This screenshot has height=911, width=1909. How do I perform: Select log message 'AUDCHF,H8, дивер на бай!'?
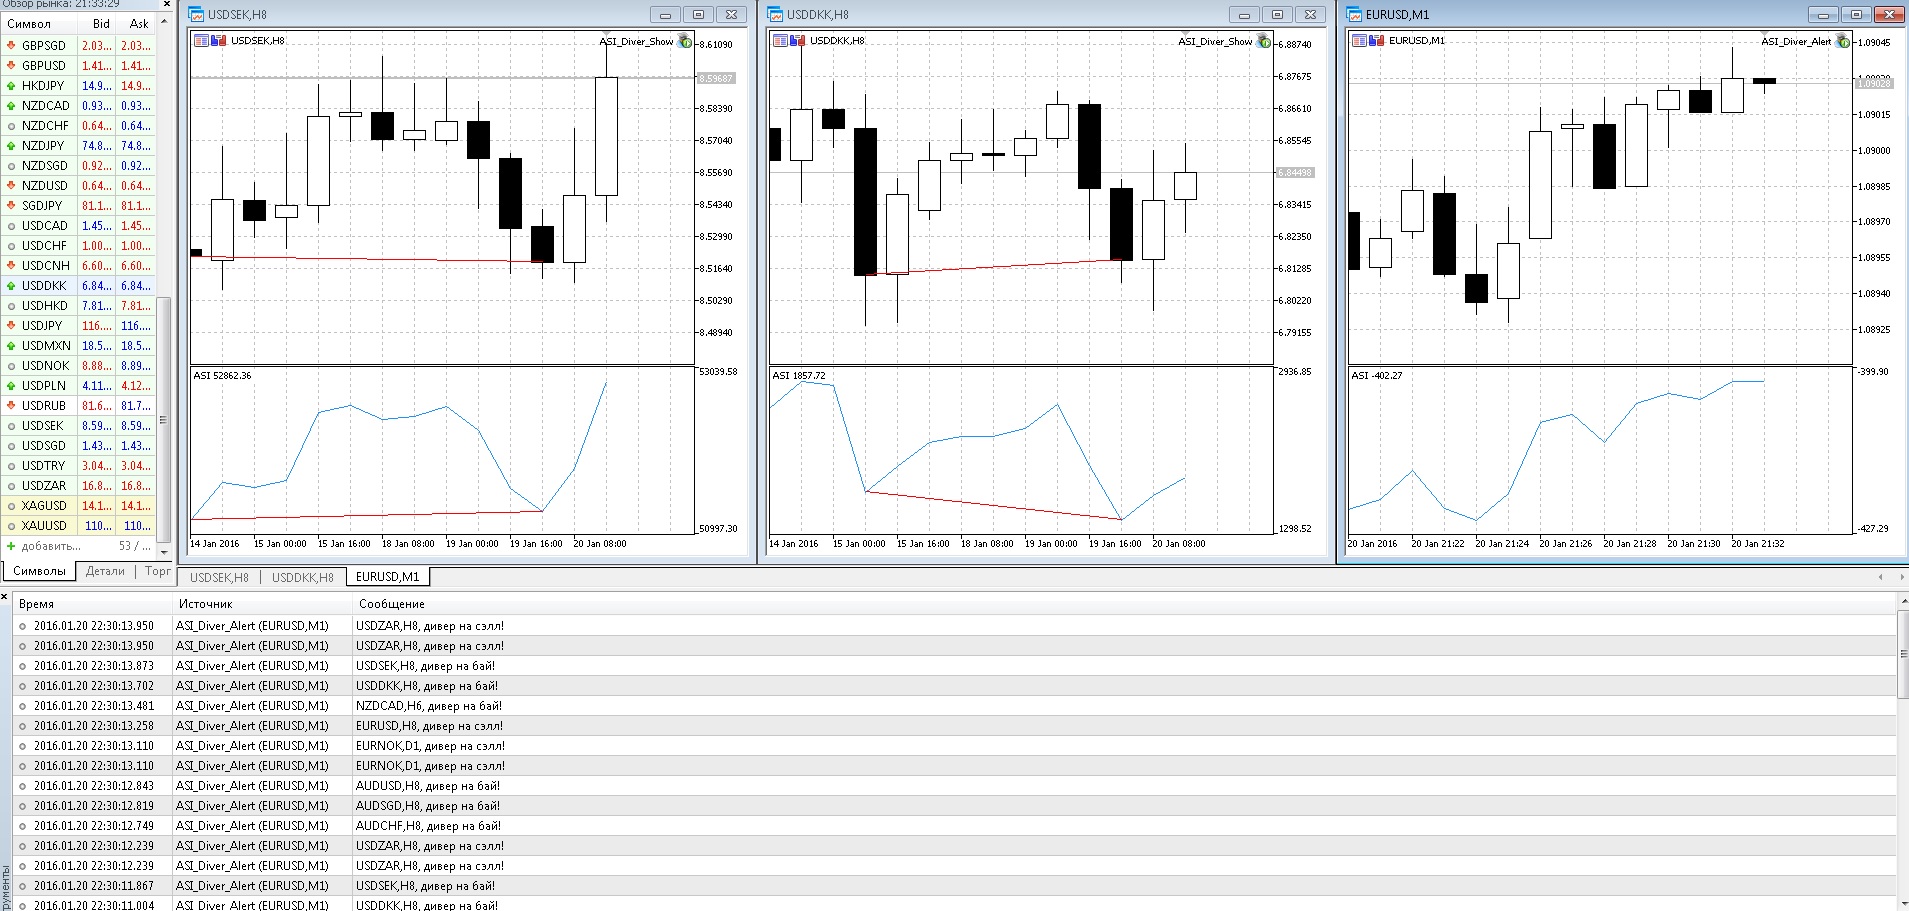[x=428, y=826]
